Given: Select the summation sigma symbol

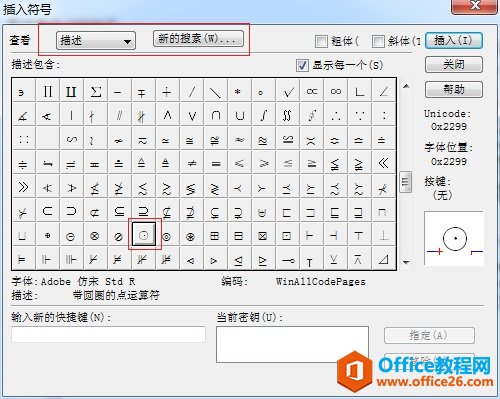Looking at the screenshot, I should (x=96, y=92).
